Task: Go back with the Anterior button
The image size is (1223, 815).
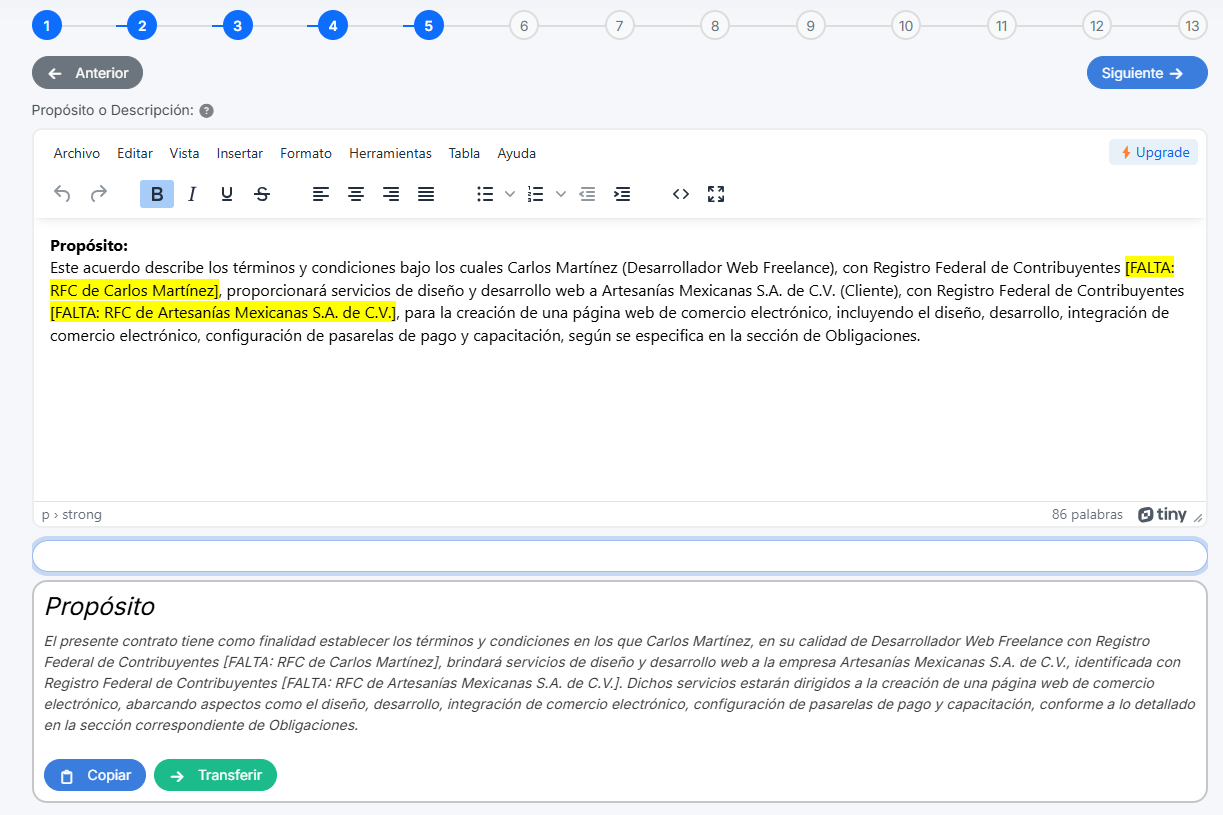Action: pos(87,73)
